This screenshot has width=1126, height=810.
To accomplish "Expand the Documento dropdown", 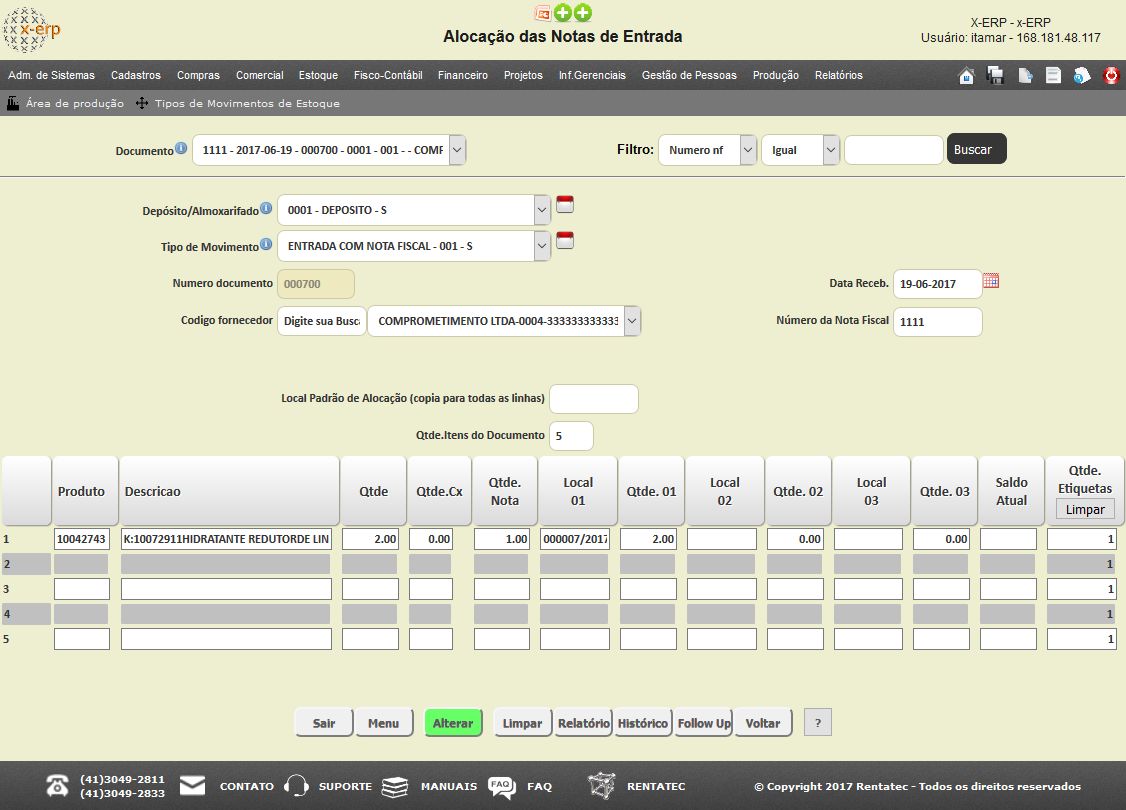I will coord(457,151).
